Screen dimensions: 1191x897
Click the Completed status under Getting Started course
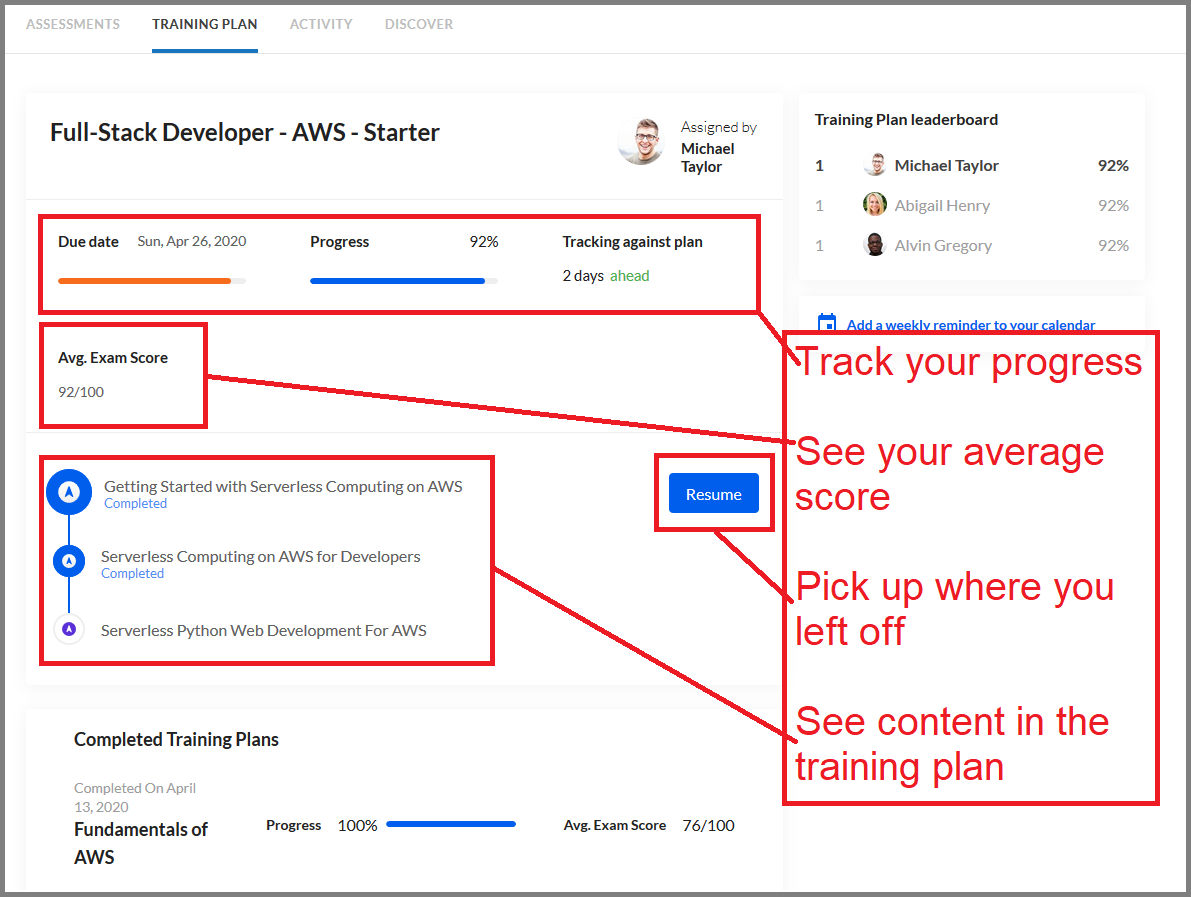pos(135,504)
